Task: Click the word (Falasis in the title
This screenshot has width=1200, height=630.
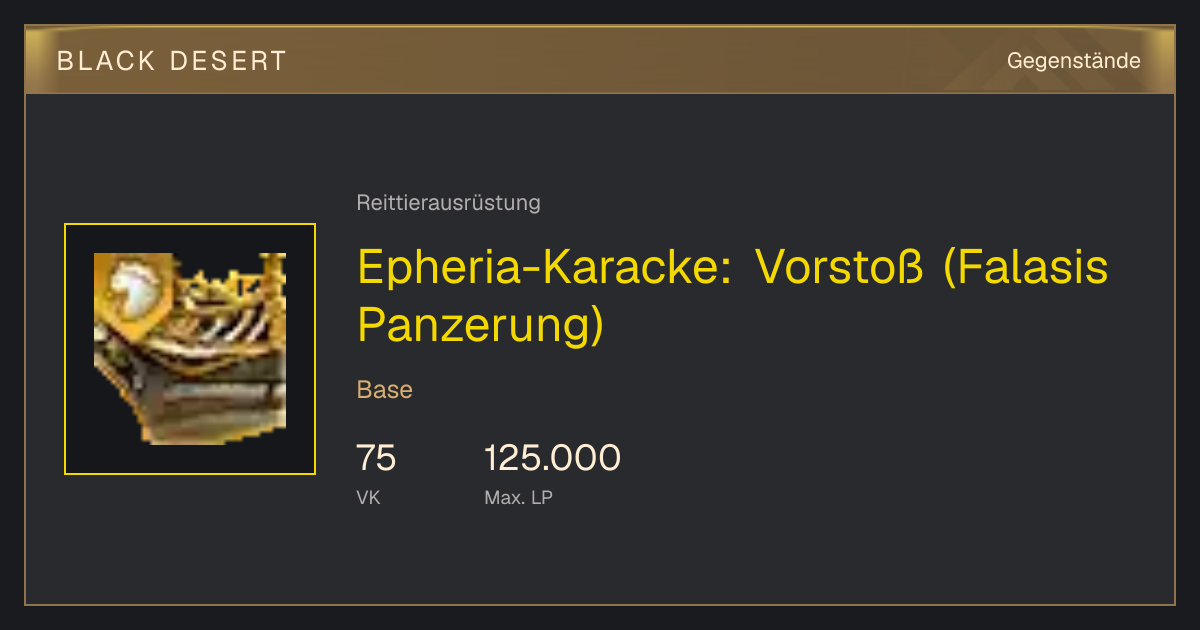Action: (x=1026, y=267)
